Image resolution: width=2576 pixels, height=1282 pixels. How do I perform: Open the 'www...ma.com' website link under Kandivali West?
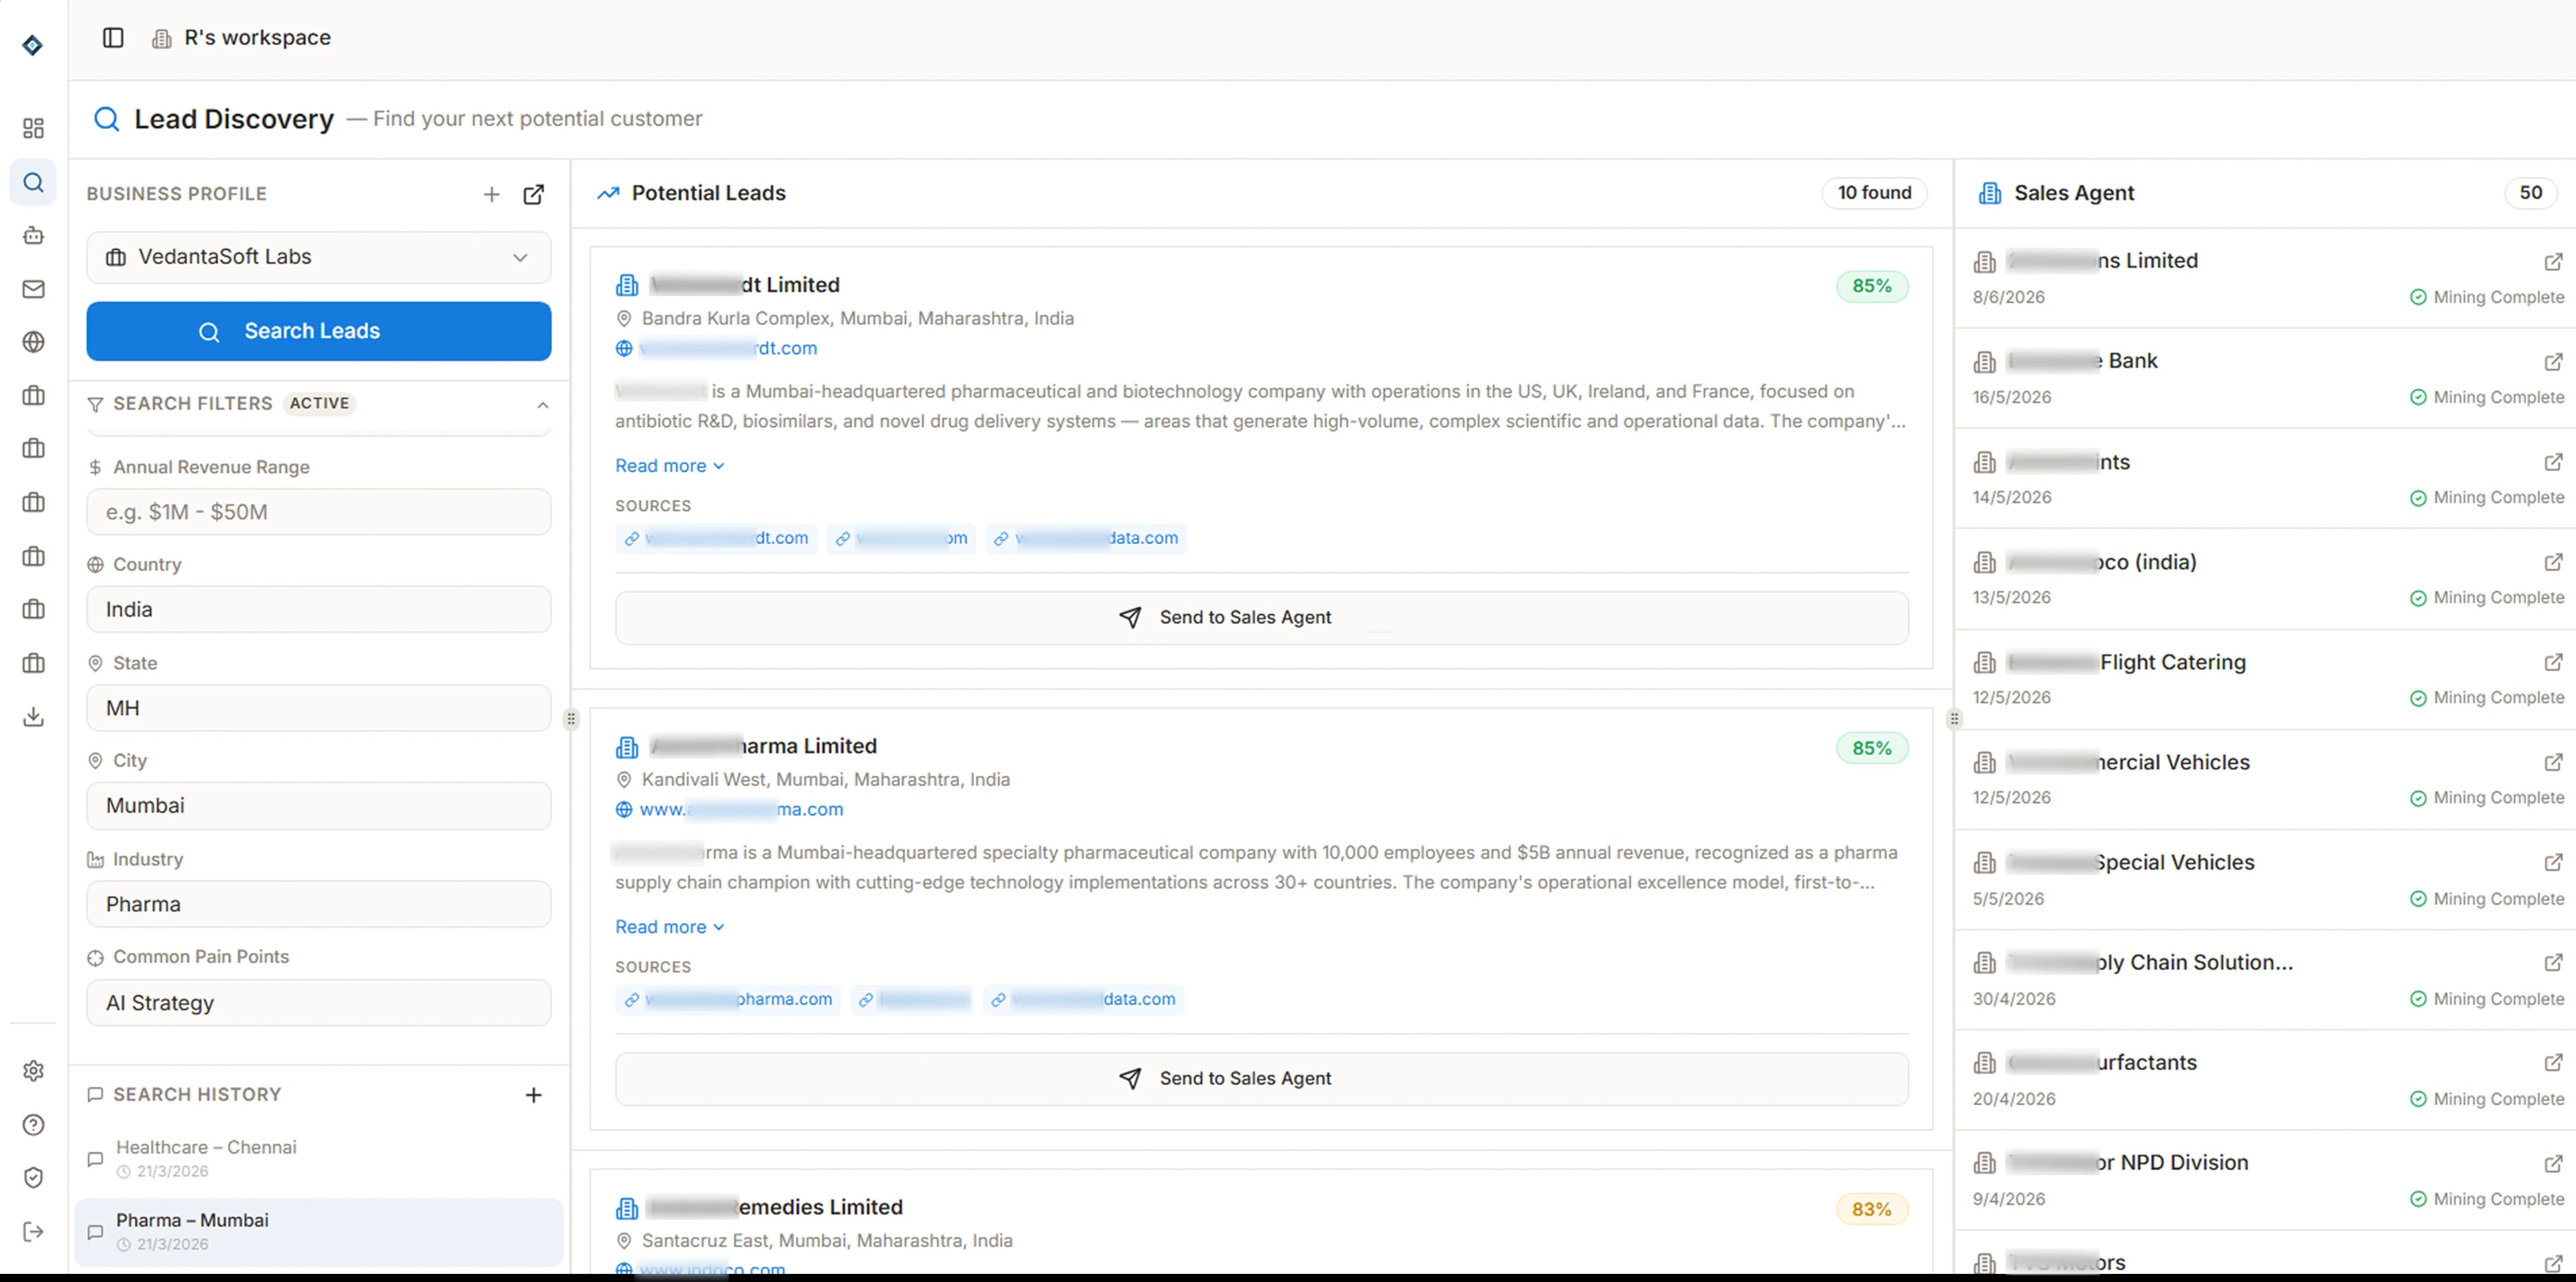tap(741, 809)
